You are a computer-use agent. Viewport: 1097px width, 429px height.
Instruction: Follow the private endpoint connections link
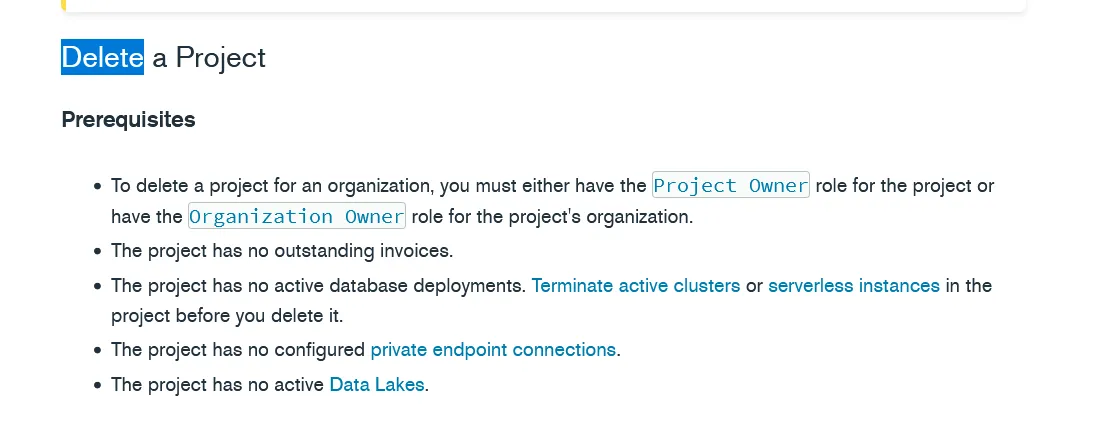coord(493,349)
